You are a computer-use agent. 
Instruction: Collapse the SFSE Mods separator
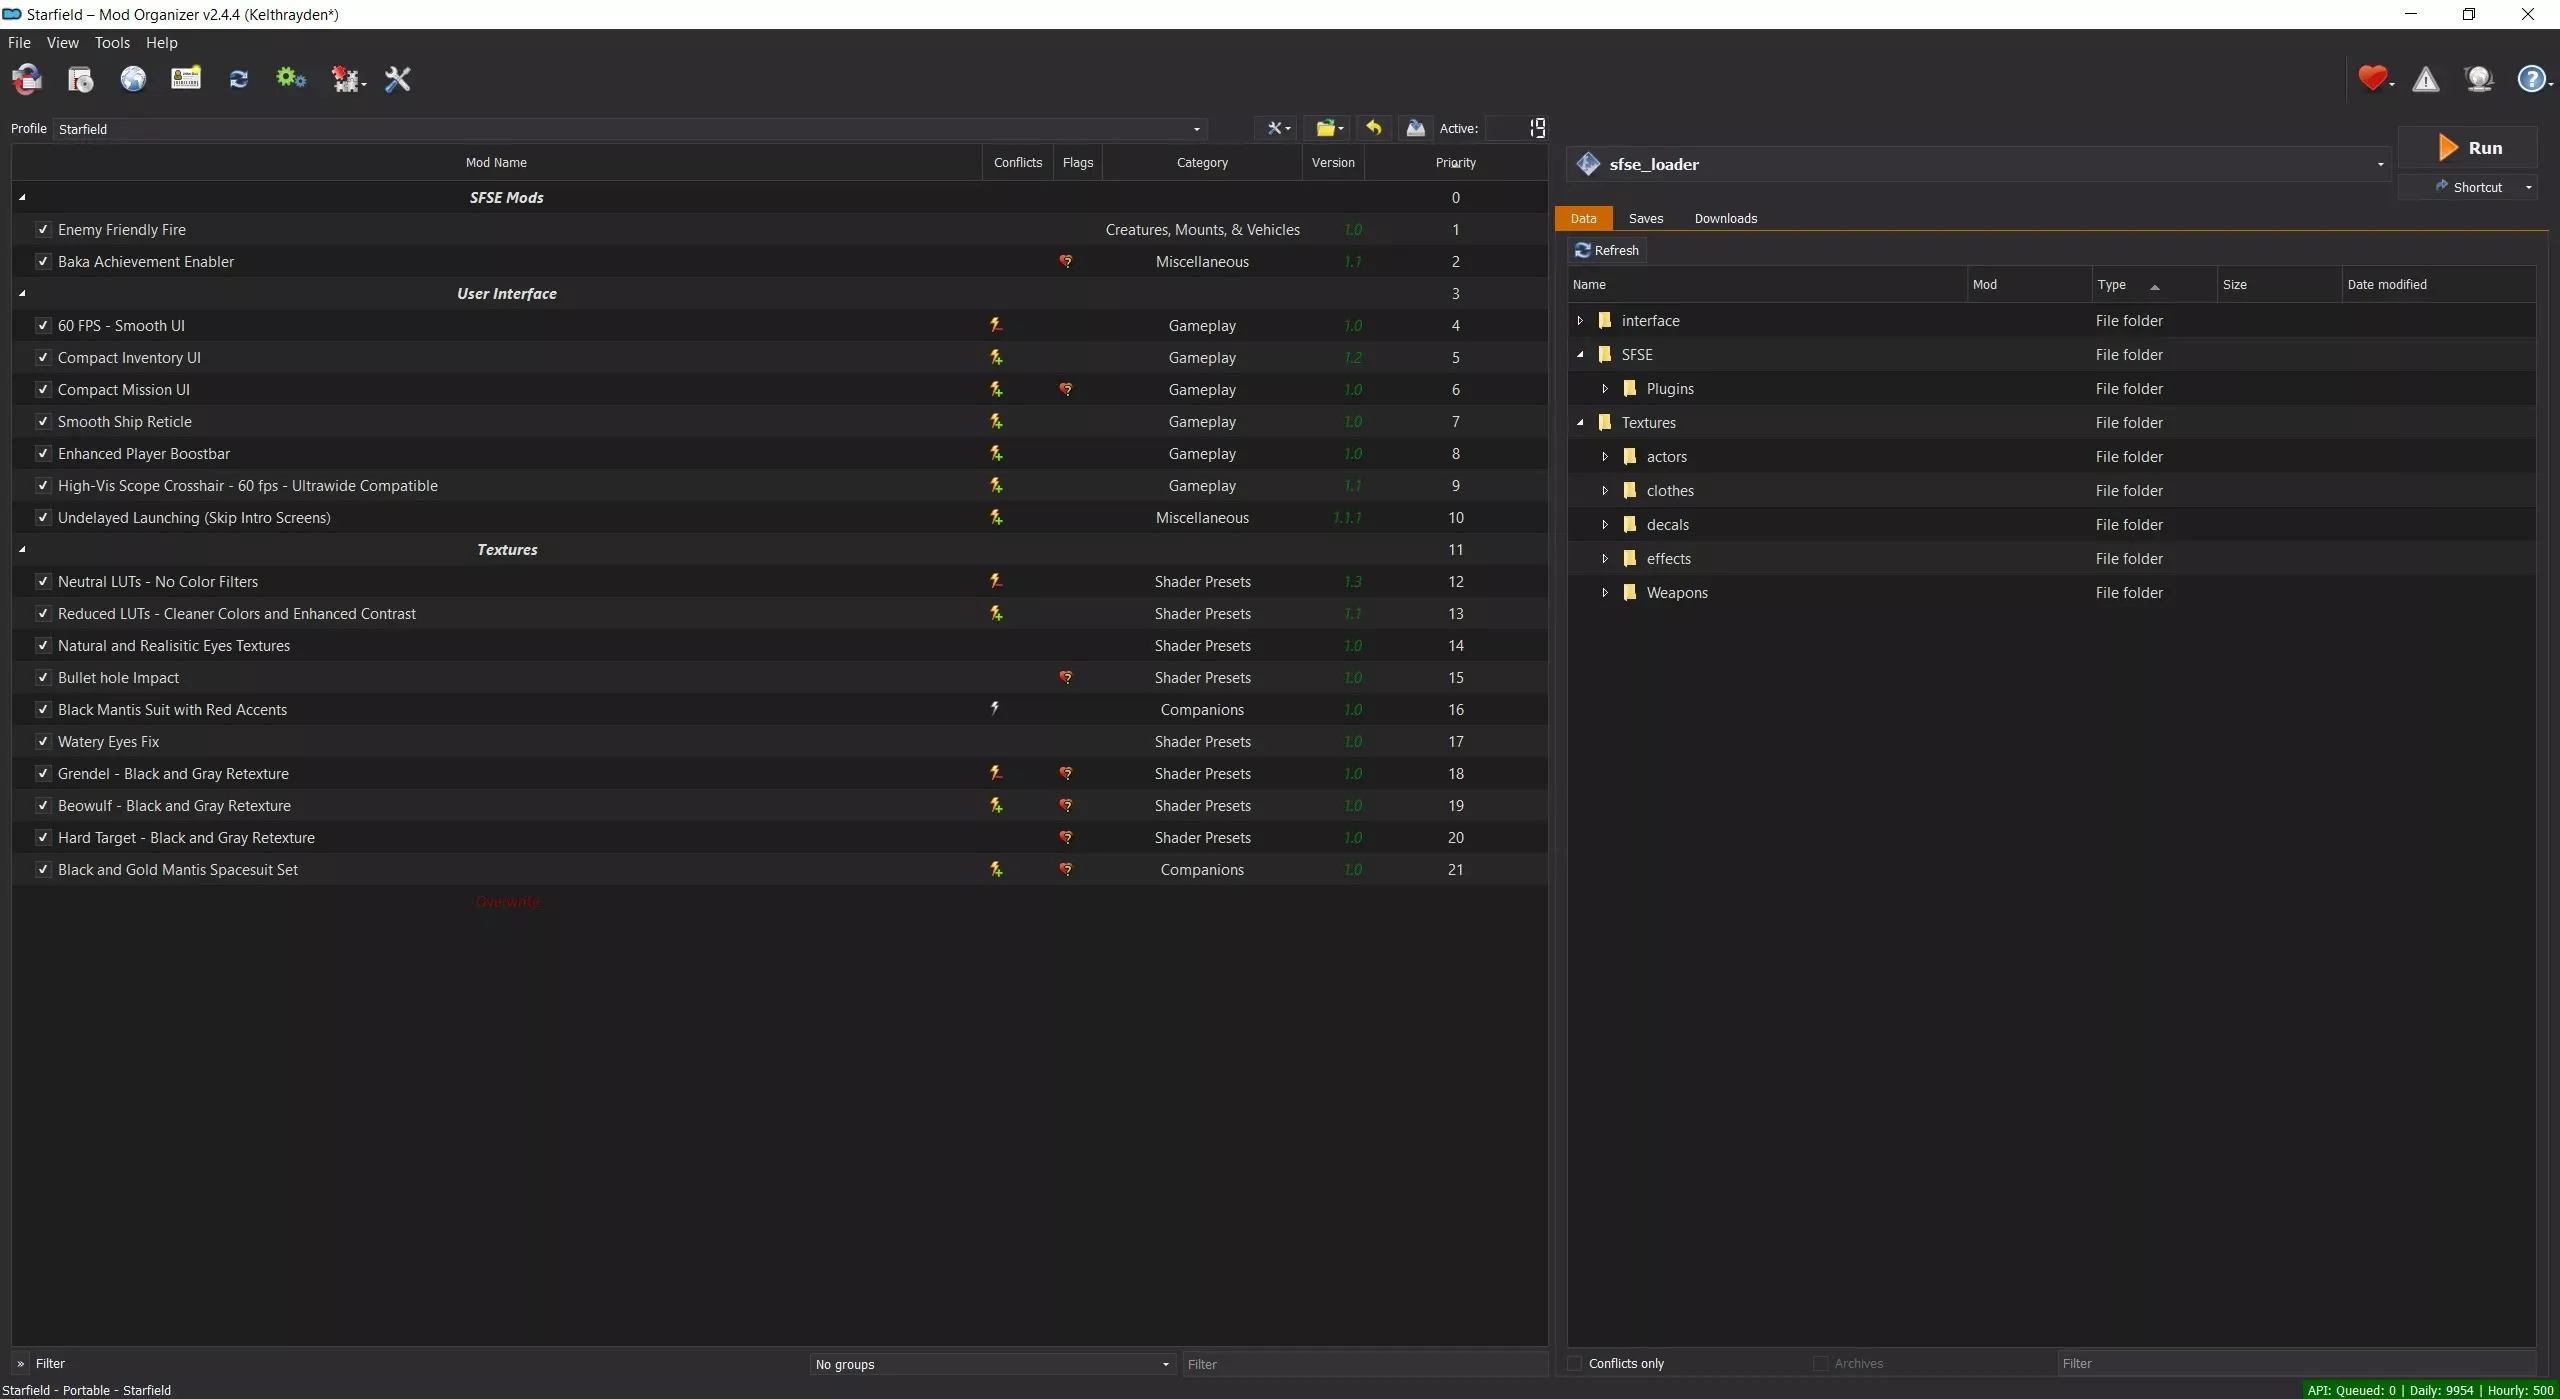pos(22,197)
